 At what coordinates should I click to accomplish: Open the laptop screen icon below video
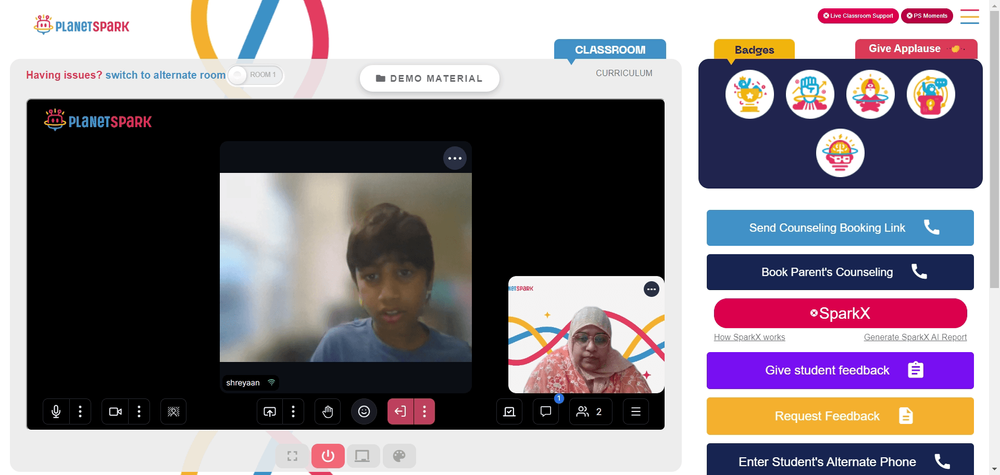tap(363, 456)
